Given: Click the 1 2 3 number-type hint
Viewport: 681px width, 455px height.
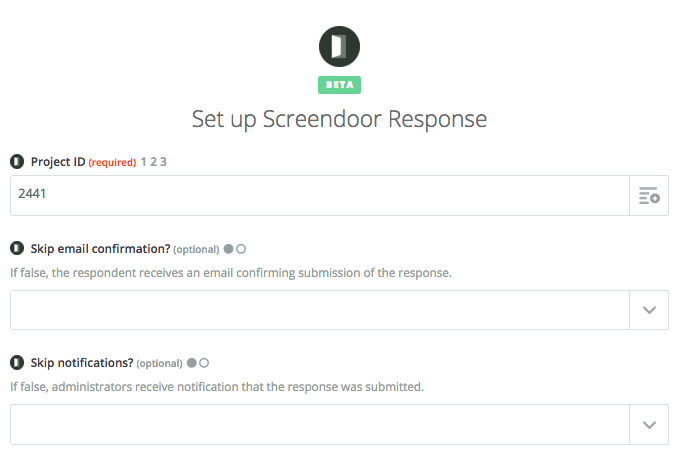Looking at the screenshot, I should pyautogui.click(x=154, y=162).
